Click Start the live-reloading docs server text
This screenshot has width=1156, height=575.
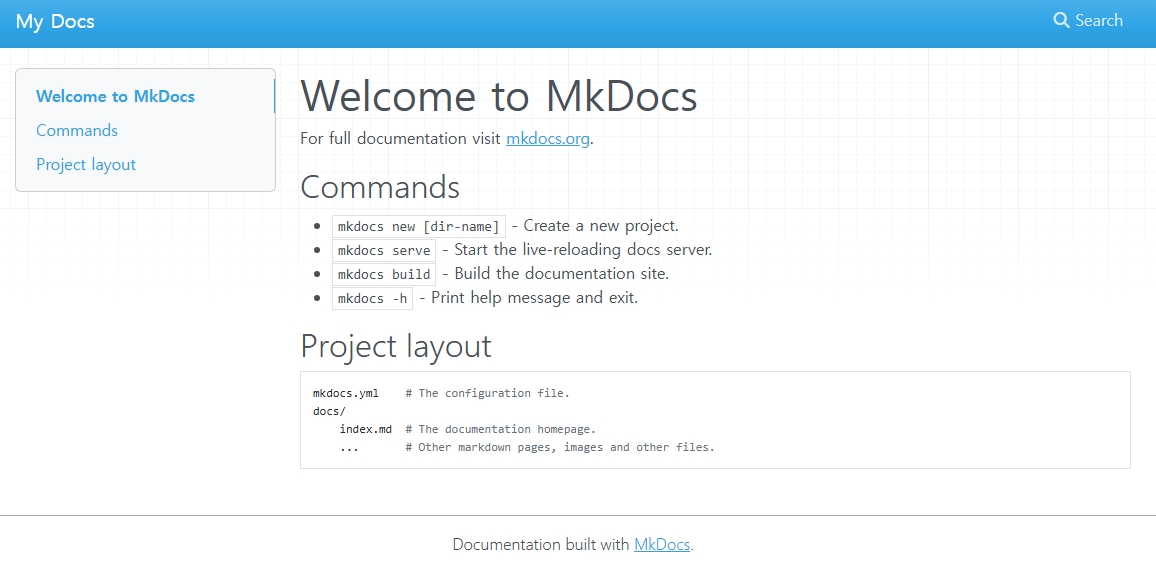pos(583,250)
